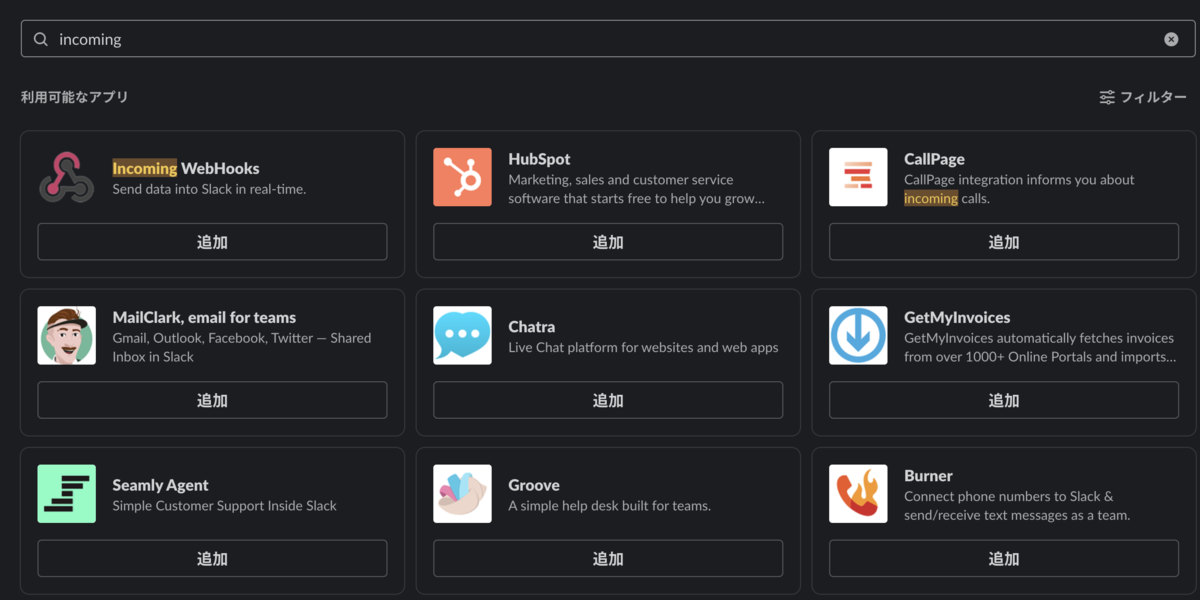
Task: Open the Groove title link
Action: click(534, 485)
